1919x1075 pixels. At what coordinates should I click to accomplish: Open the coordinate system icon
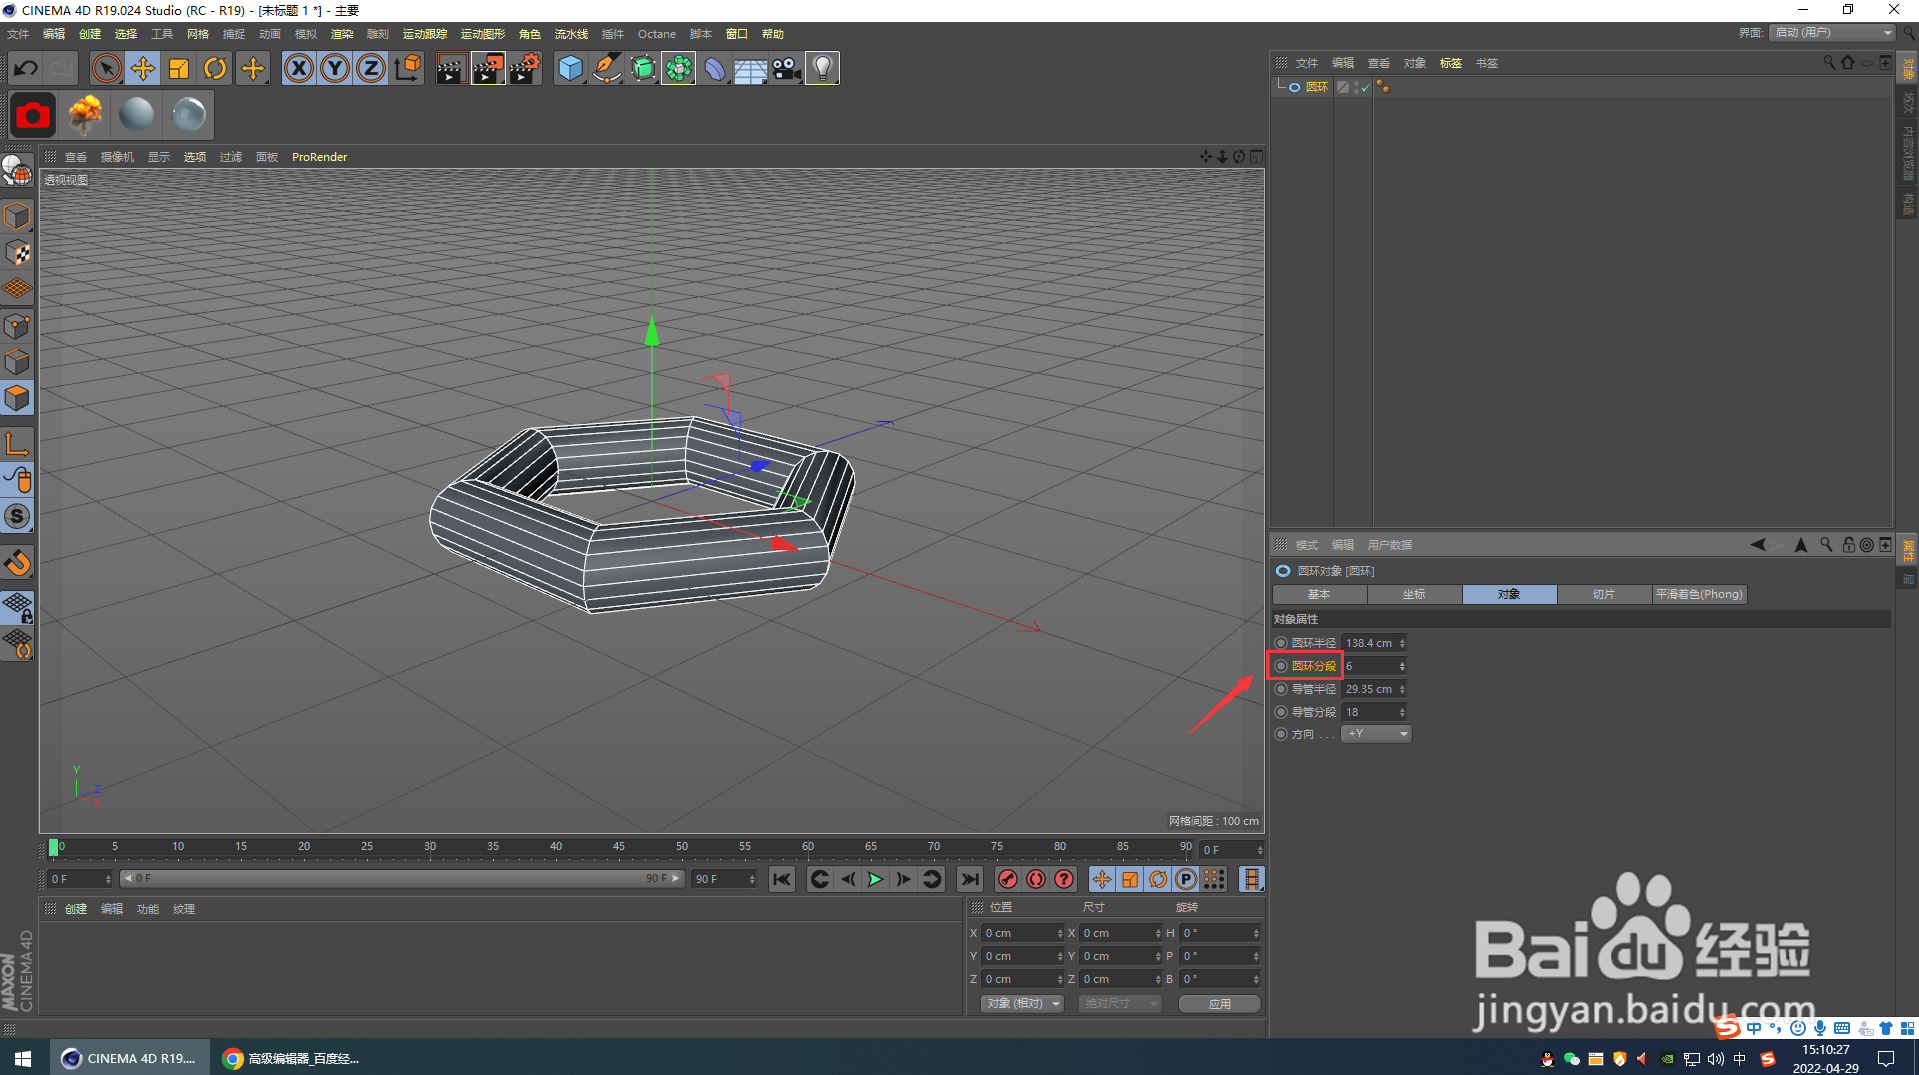[x=408, y=68]
